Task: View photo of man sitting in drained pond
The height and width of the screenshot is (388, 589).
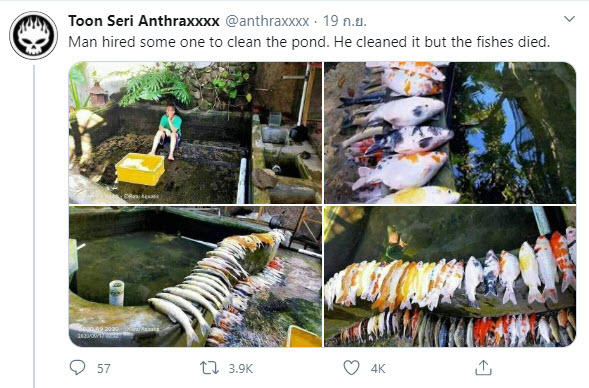Action: pos(195,133)
